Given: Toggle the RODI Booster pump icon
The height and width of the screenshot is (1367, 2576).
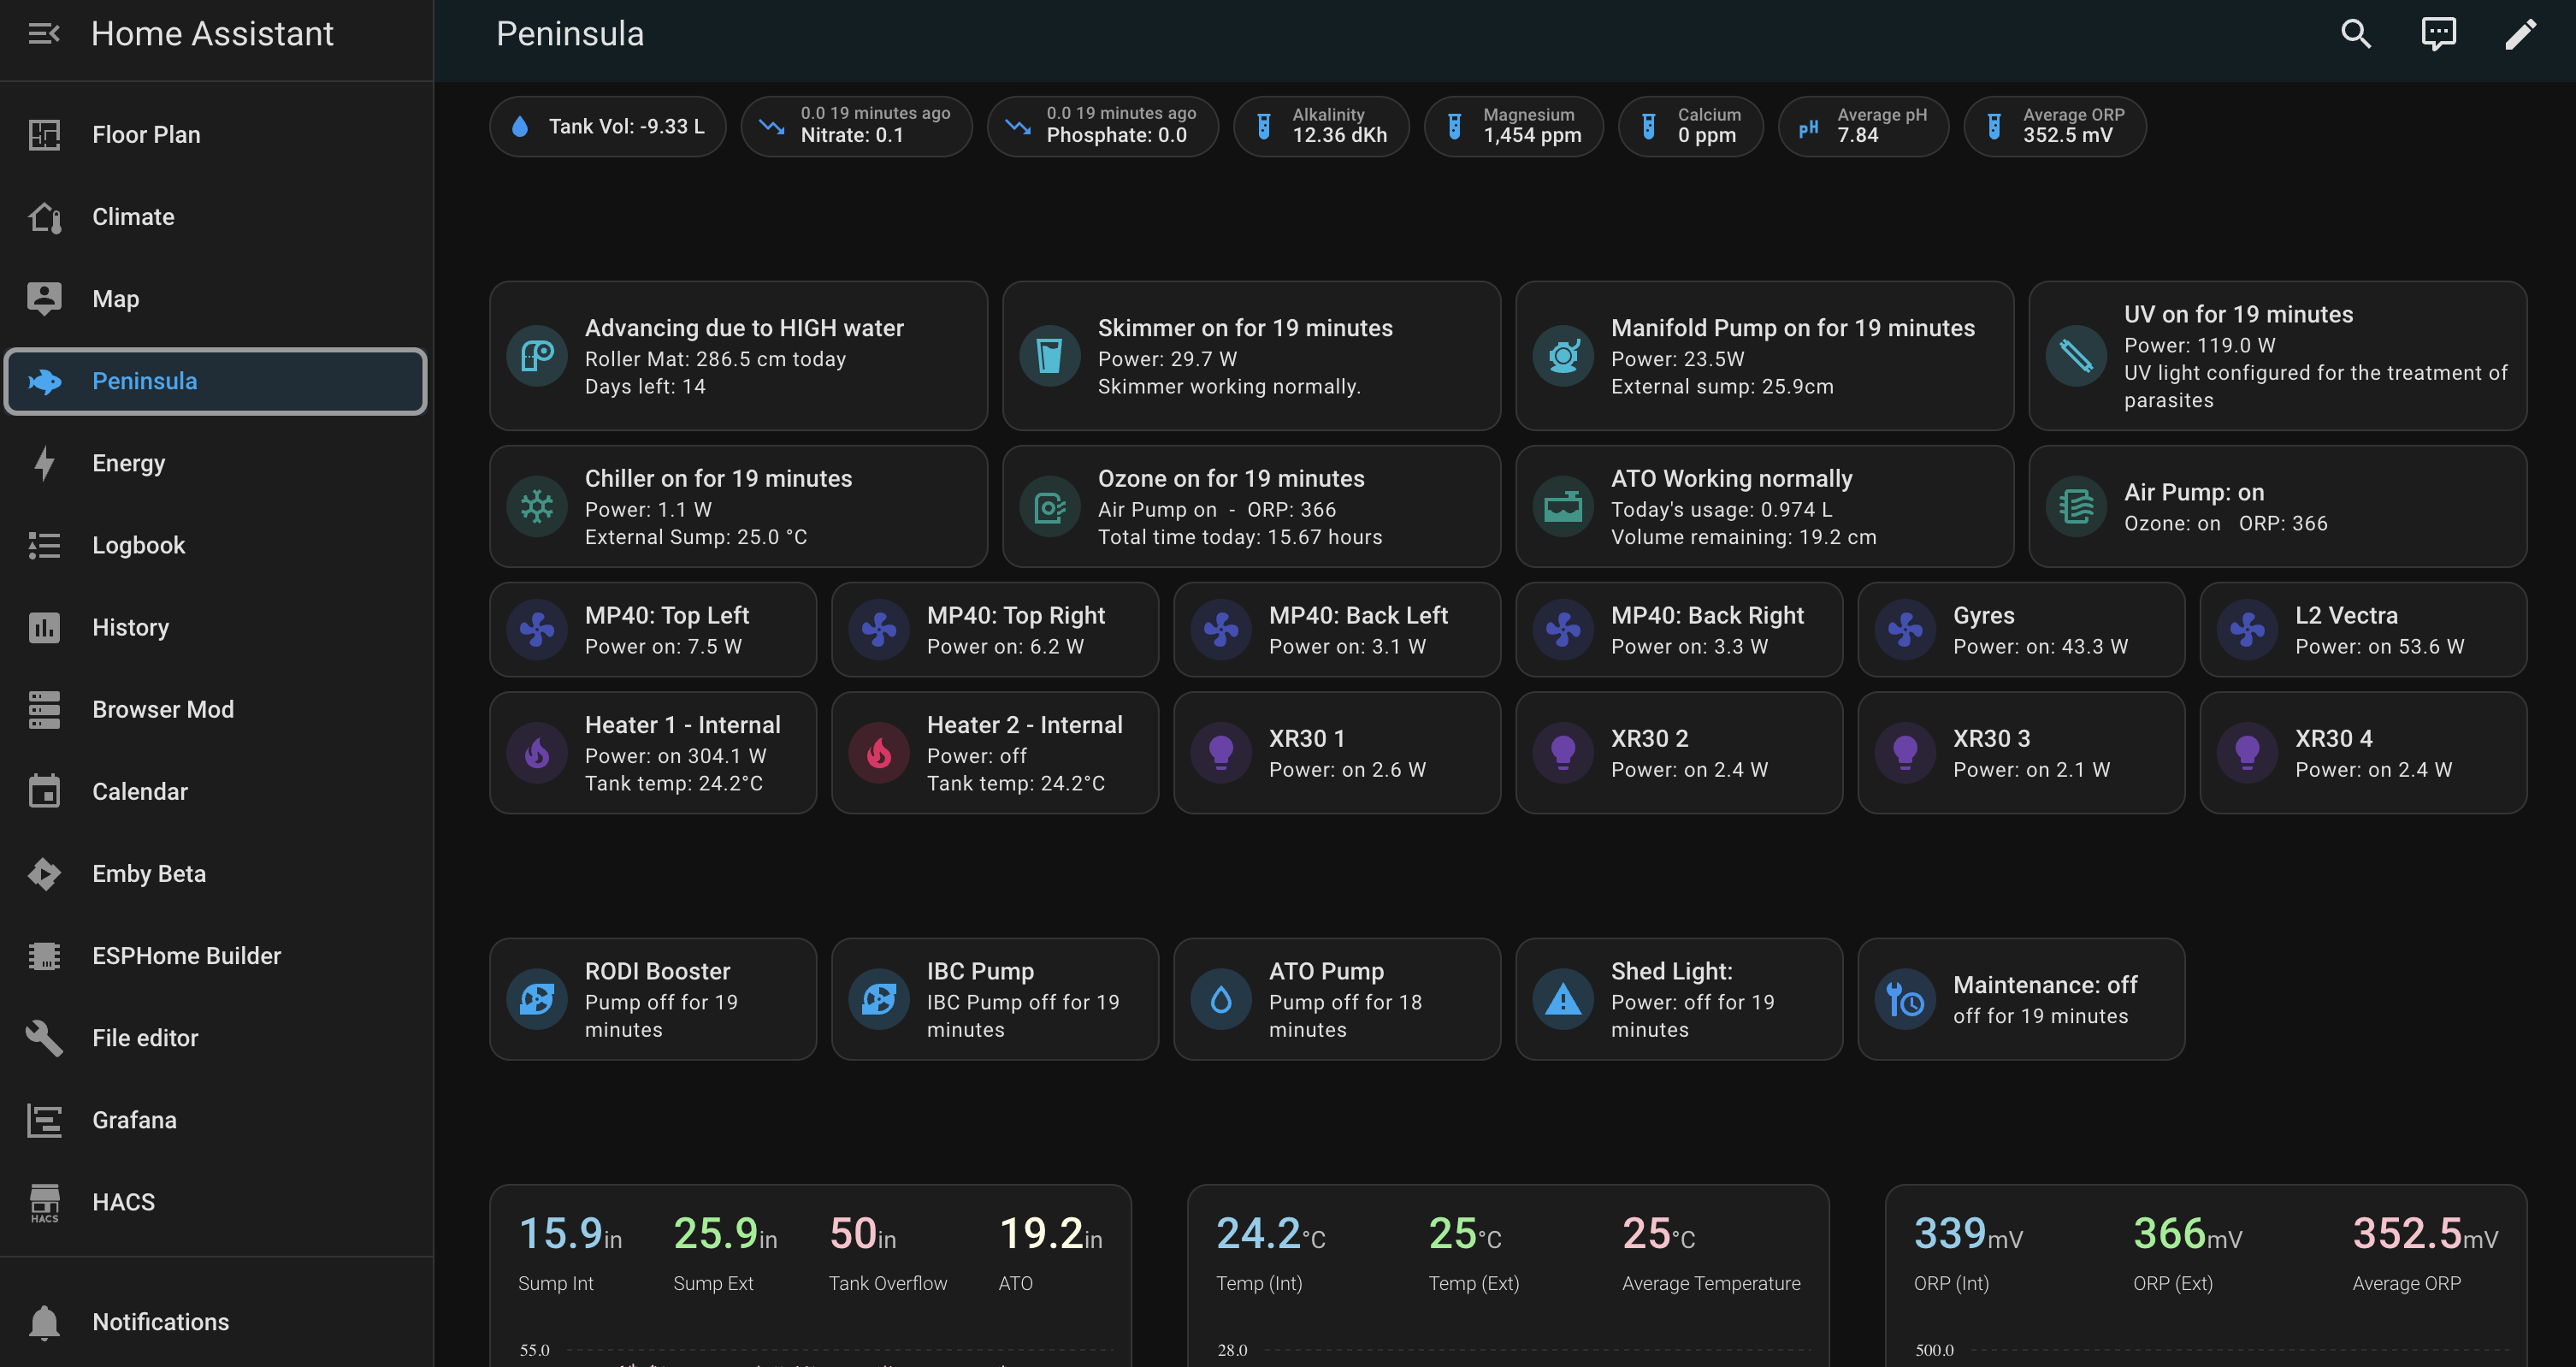Looking at the screenshot, I should (537, 999).
